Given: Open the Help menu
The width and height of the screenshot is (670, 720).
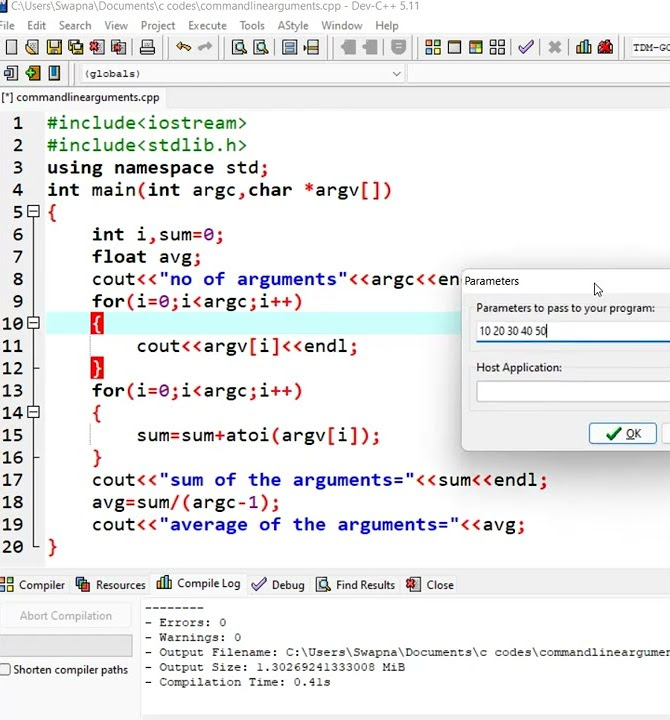Looking at the screenshot, I should [x=386, y=25].
